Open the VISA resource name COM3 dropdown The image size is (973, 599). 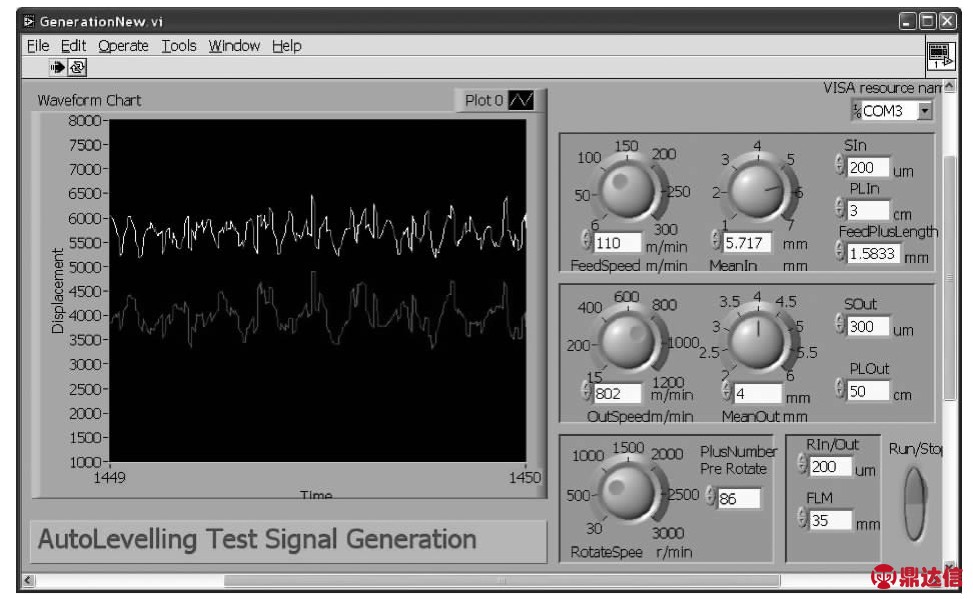tap(924, 111)
